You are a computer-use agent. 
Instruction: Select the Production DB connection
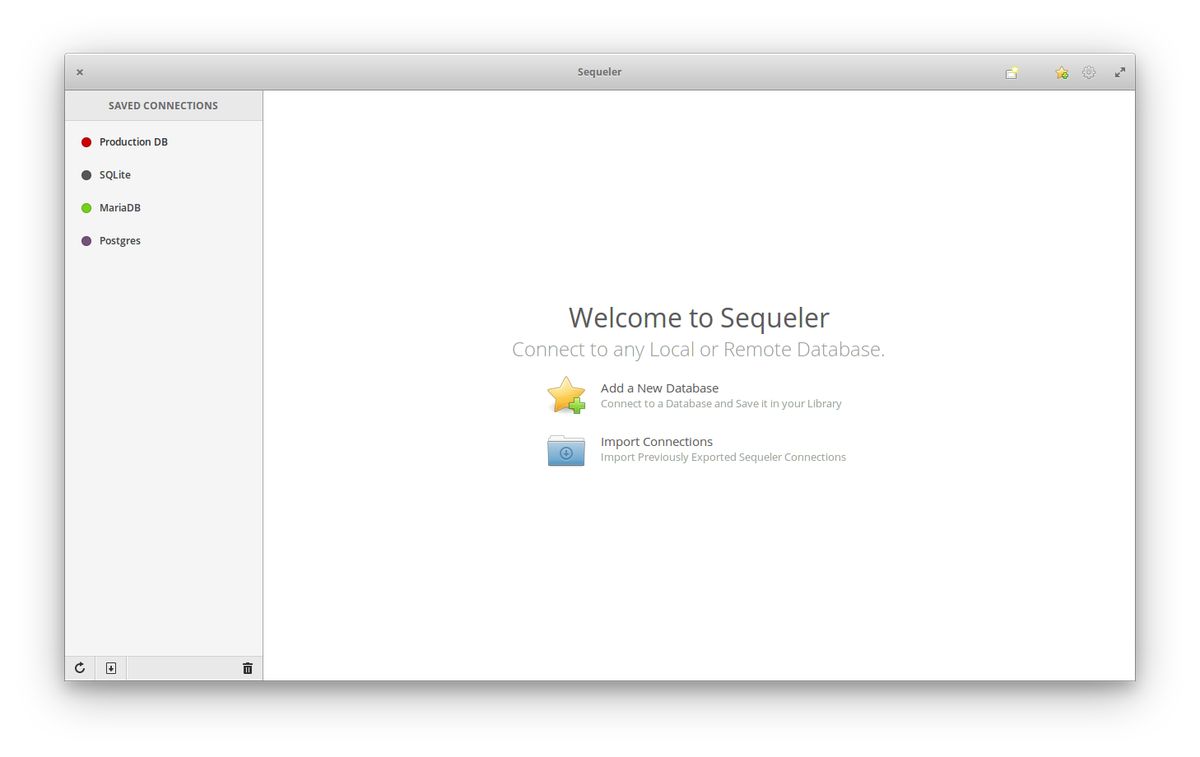click(133, 141)
